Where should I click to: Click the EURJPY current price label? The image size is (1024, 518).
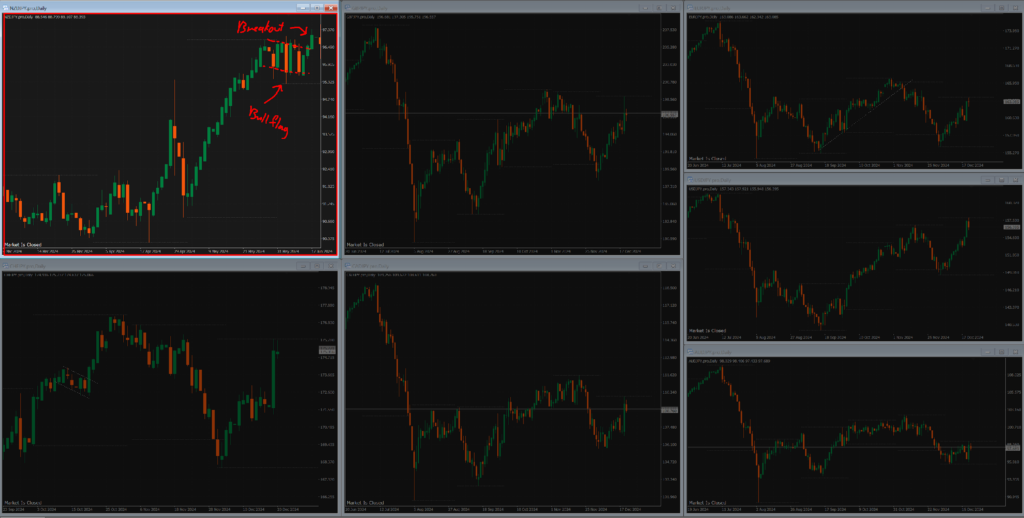(1012, 101)
